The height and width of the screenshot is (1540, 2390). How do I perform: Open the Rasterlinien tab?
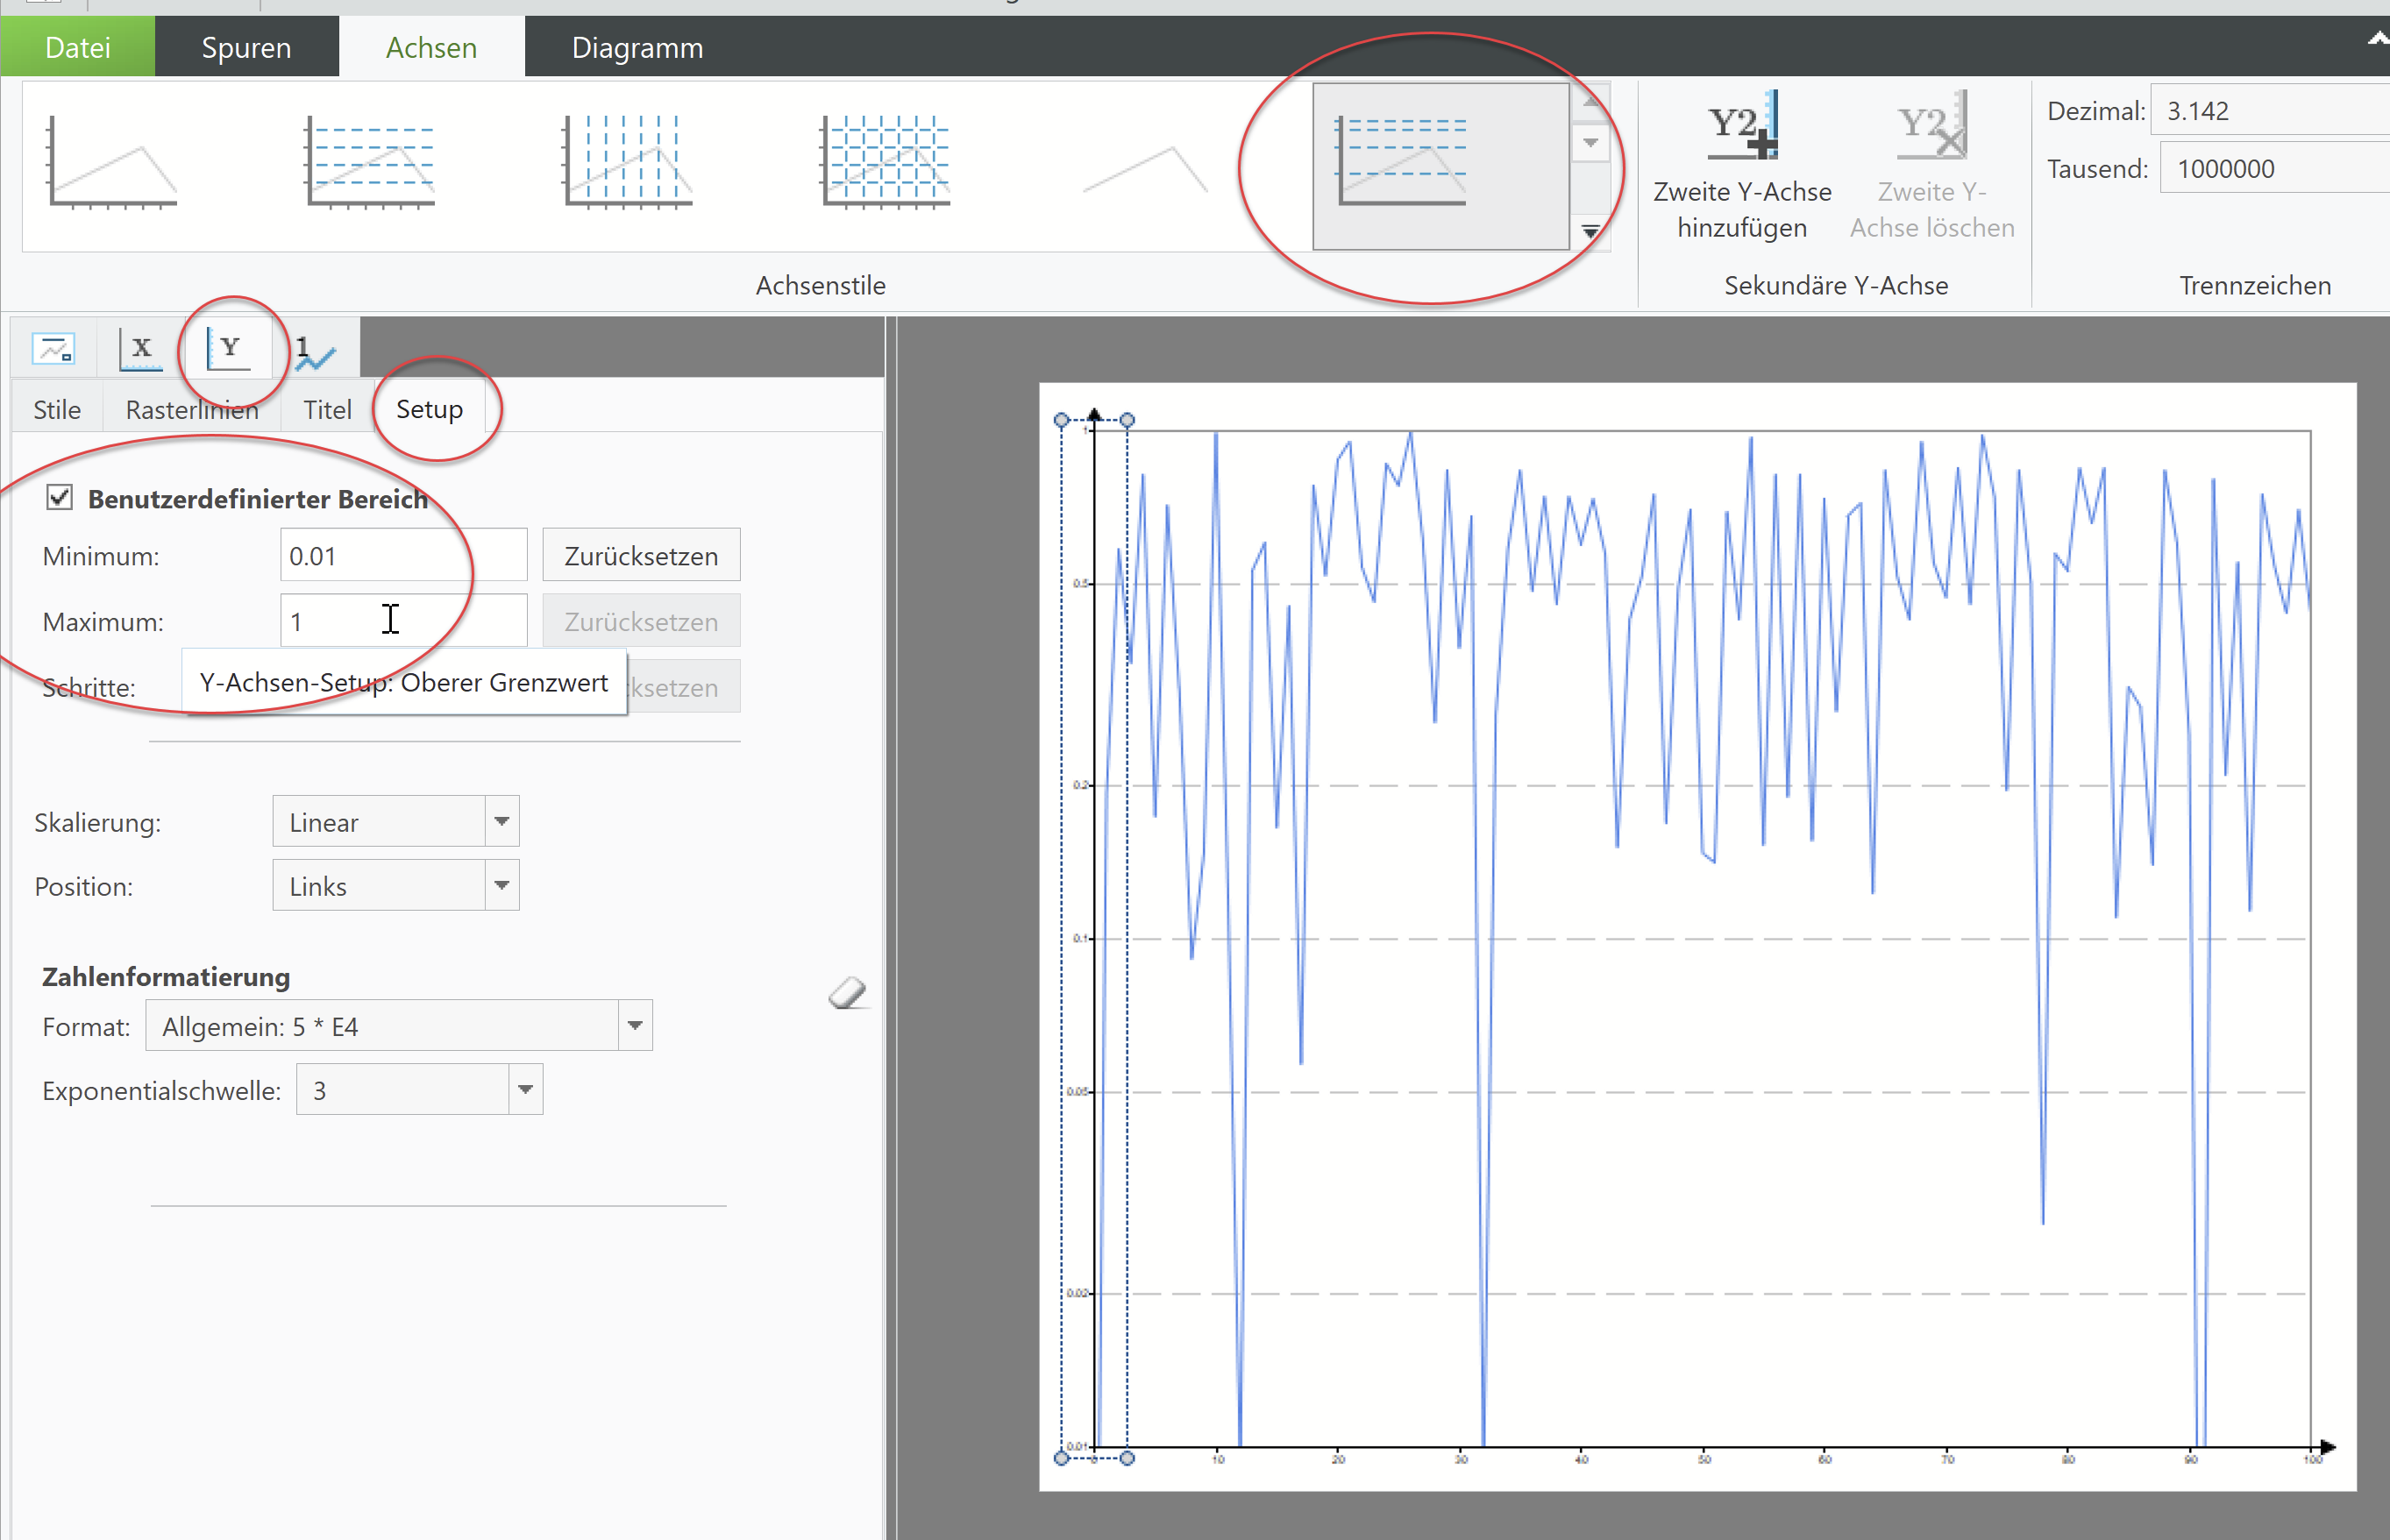[x=191, y=409]
